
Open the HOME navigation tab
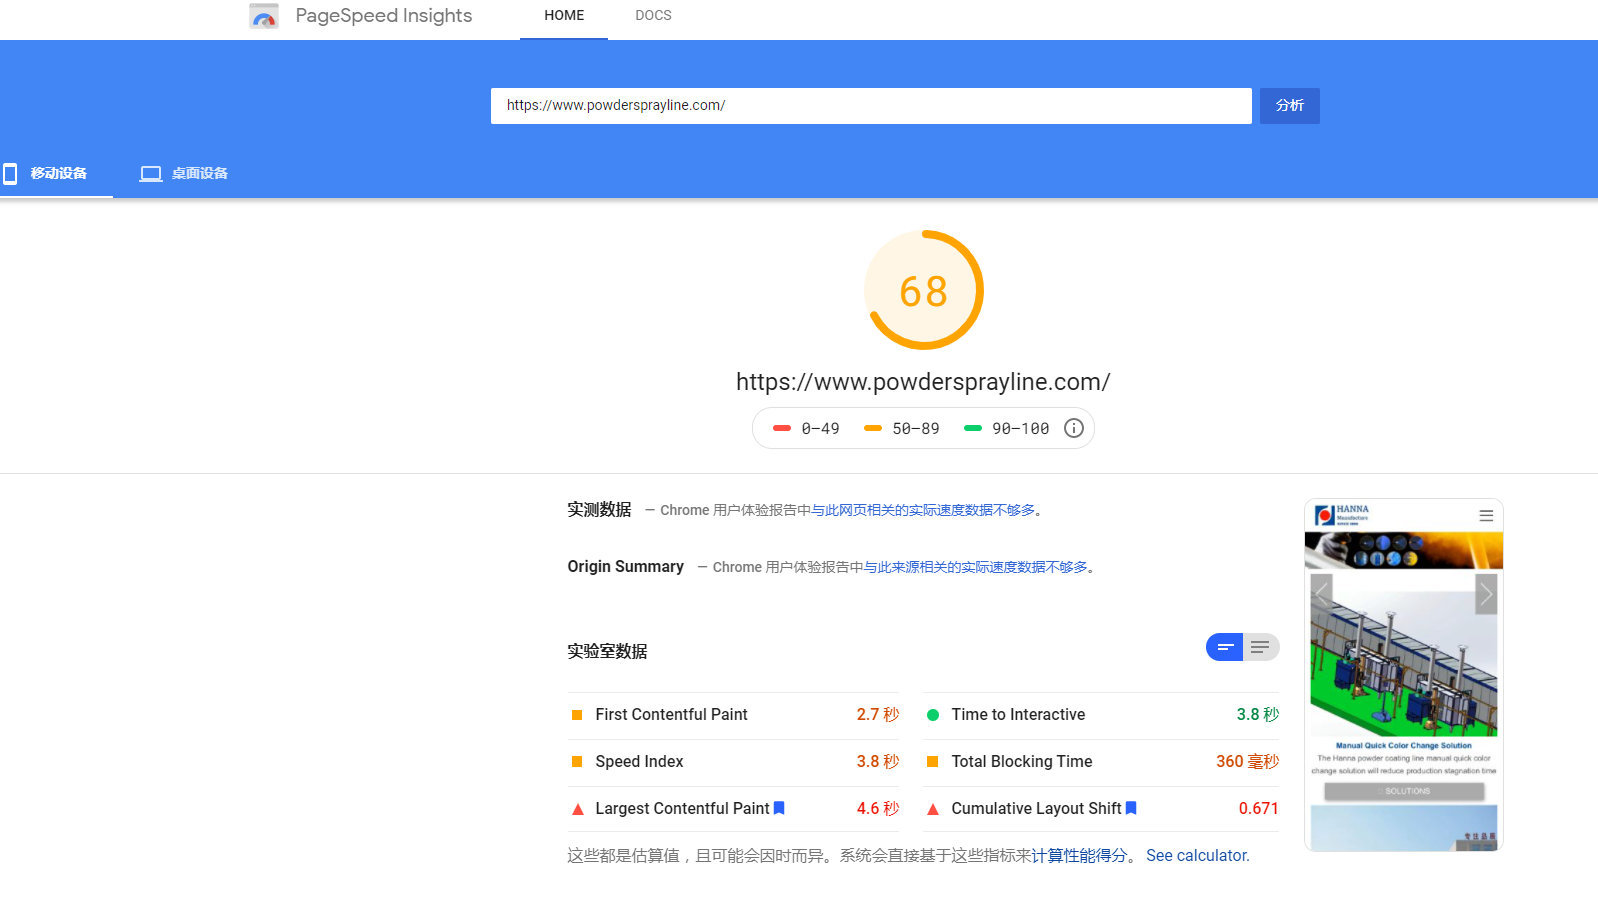pos(564,16)
